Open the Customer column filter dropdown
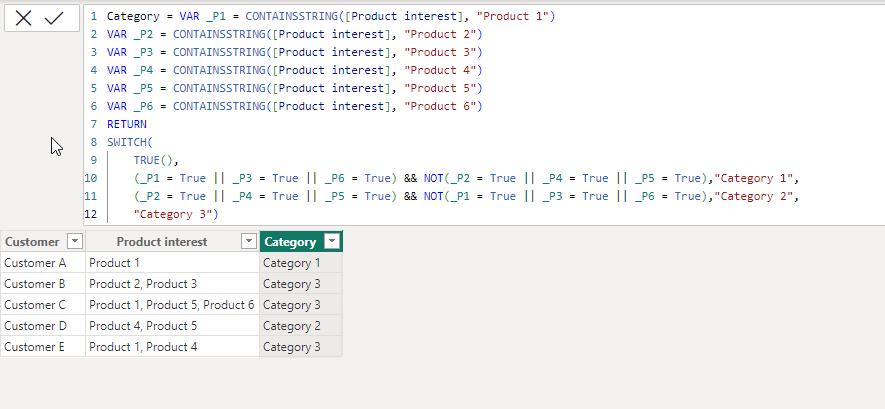The image size is (885, 409). click(75, 241)
